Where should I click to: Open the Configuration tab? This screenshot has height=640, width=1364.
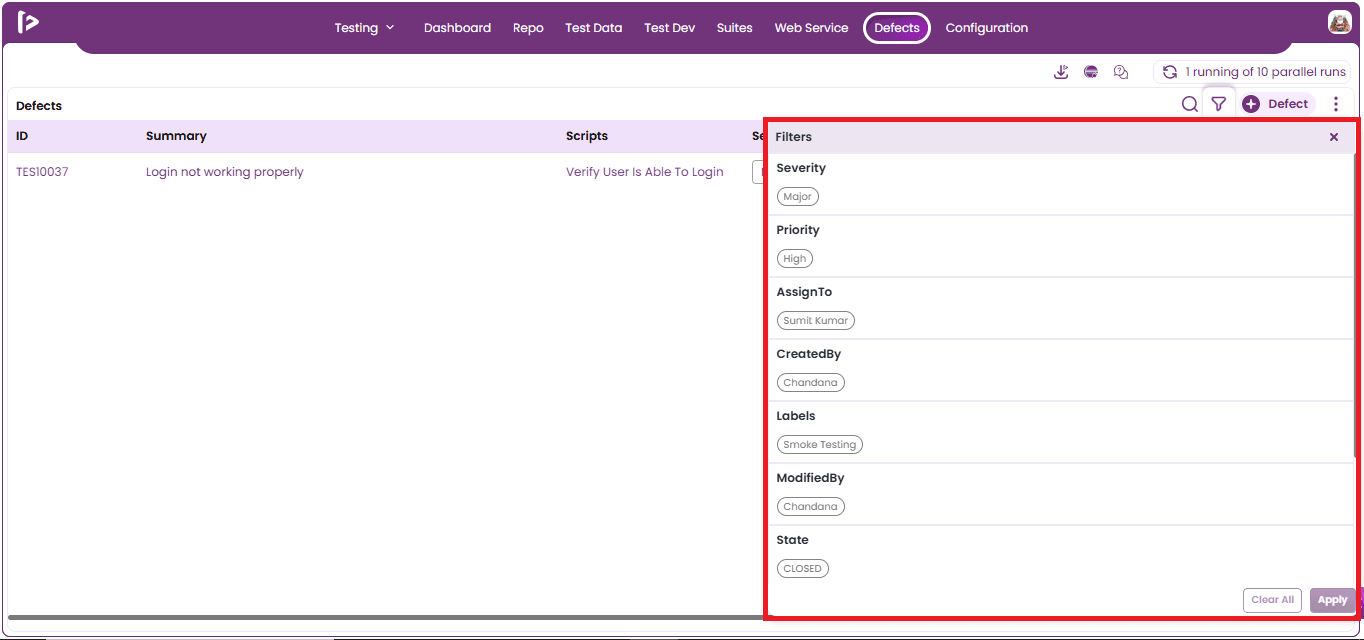986,28
